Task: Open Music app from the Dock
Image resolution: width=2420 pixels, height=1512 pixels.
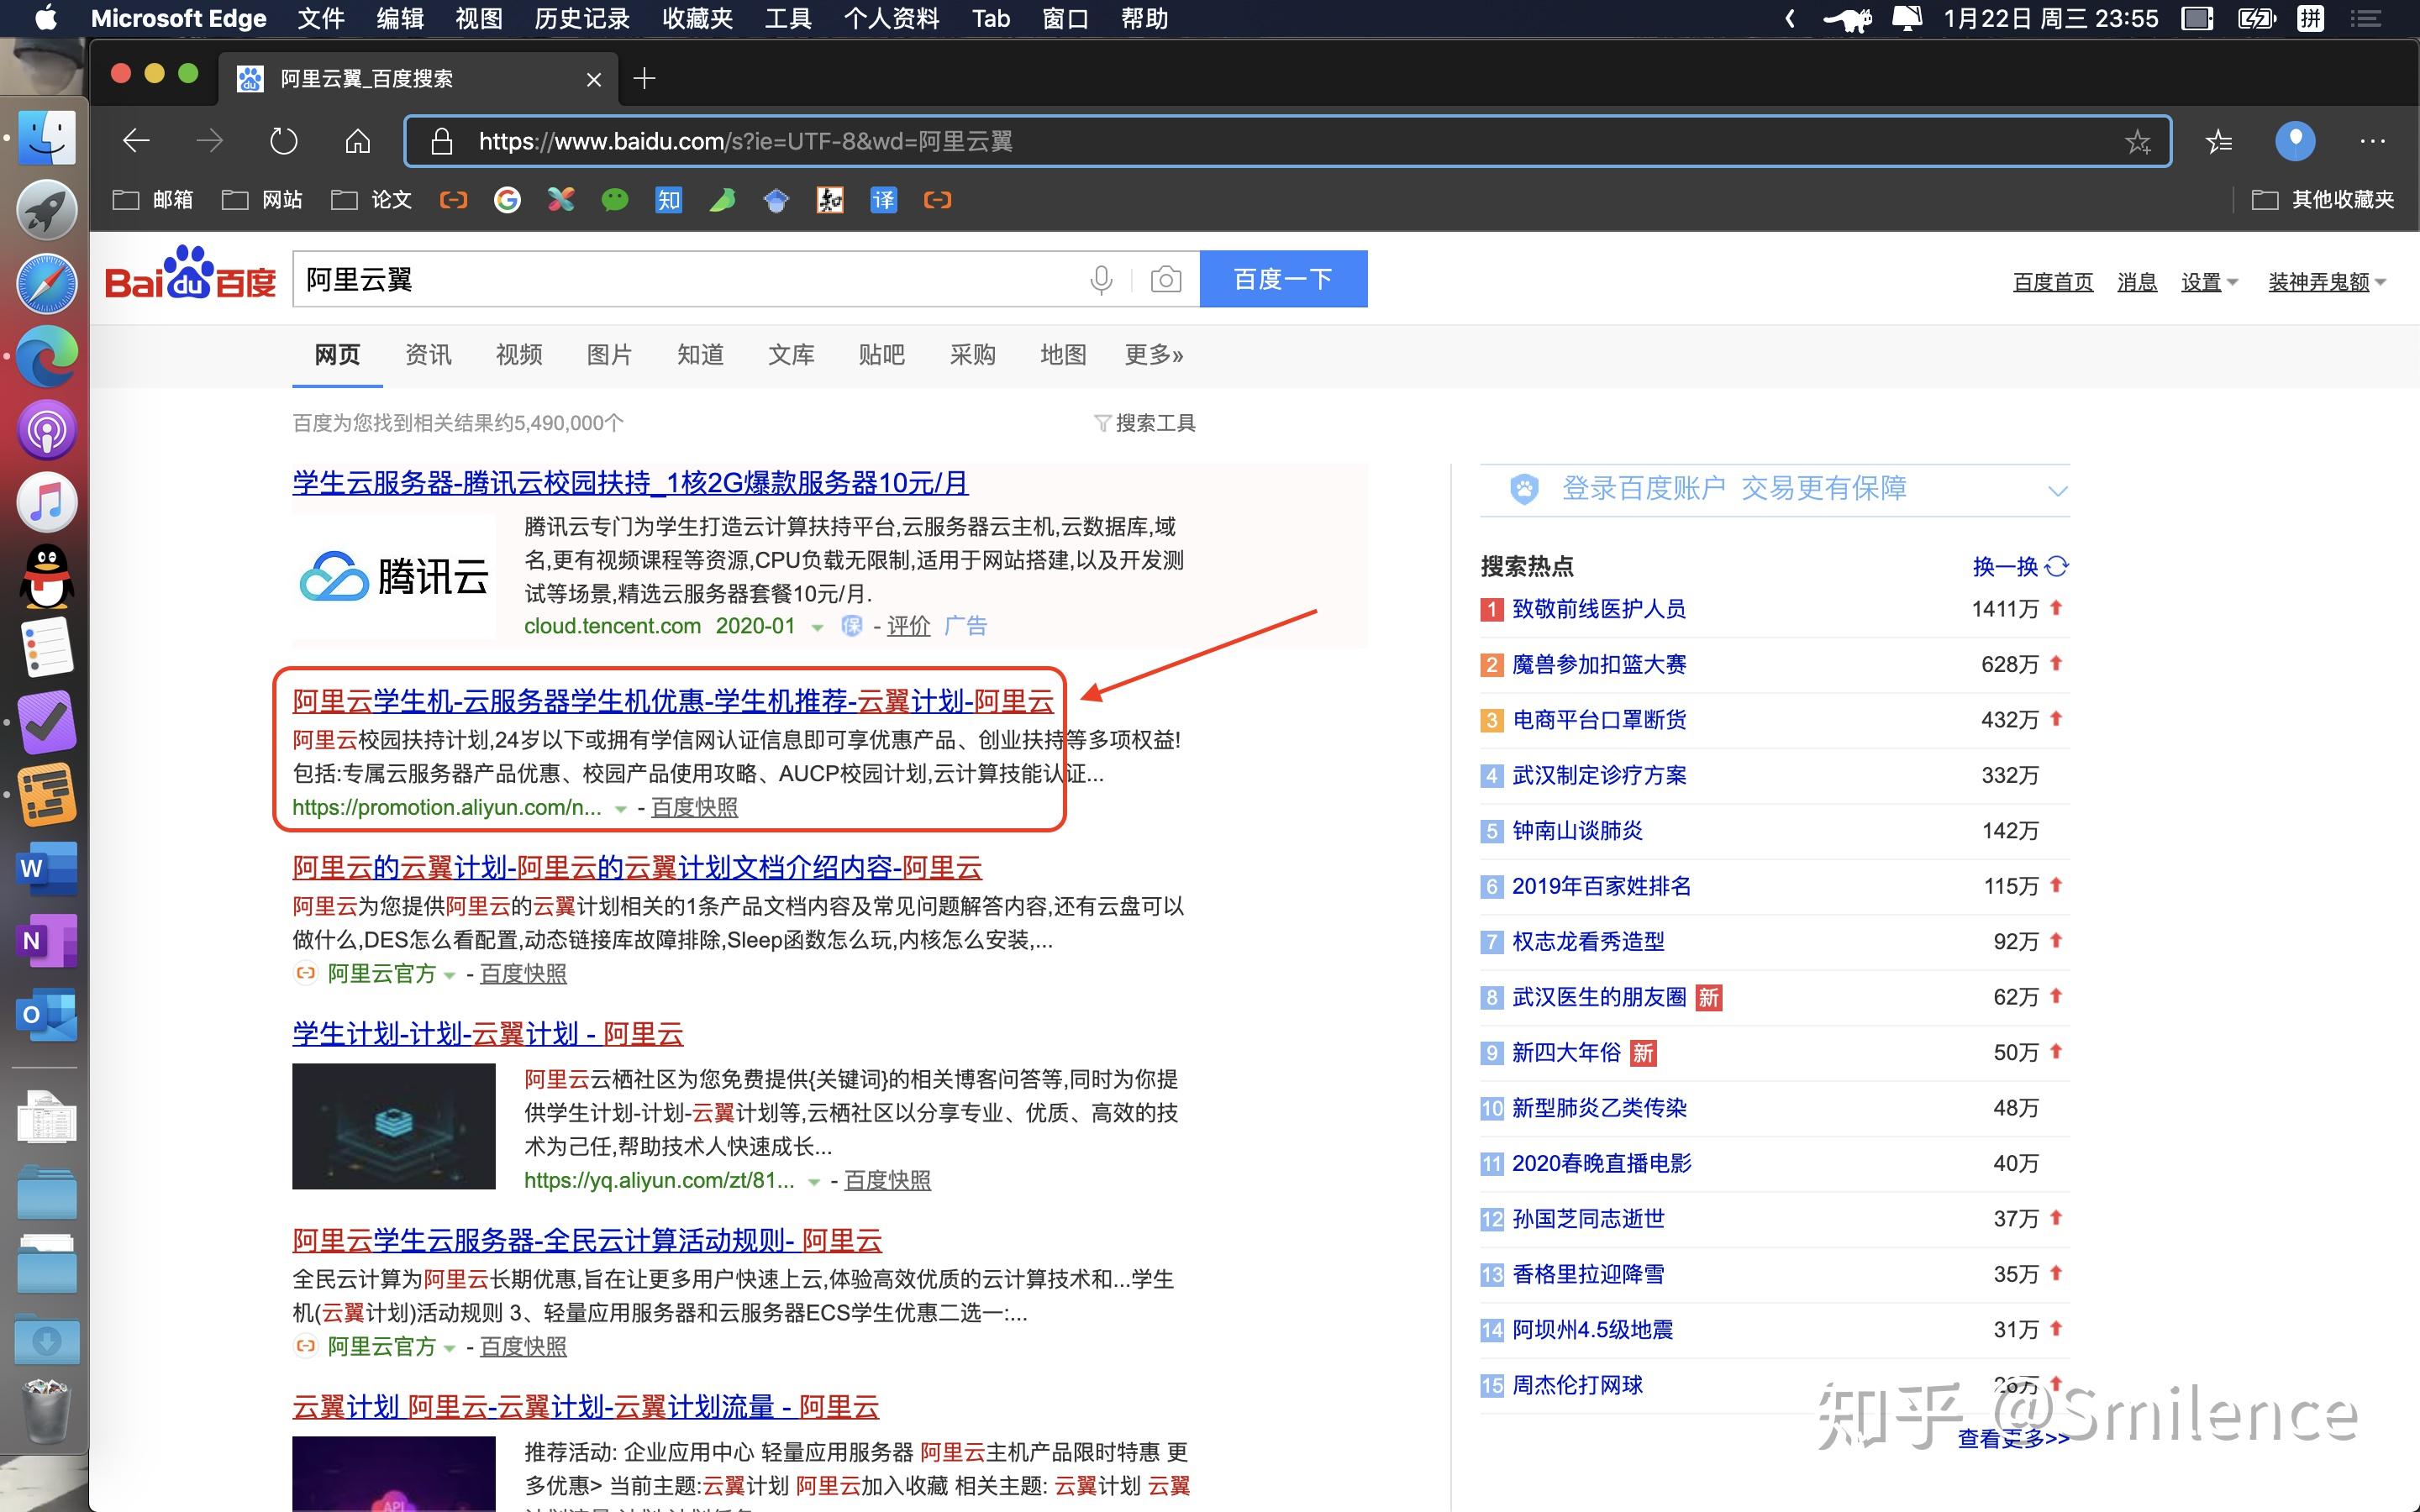Action: (x=46, y=502)
